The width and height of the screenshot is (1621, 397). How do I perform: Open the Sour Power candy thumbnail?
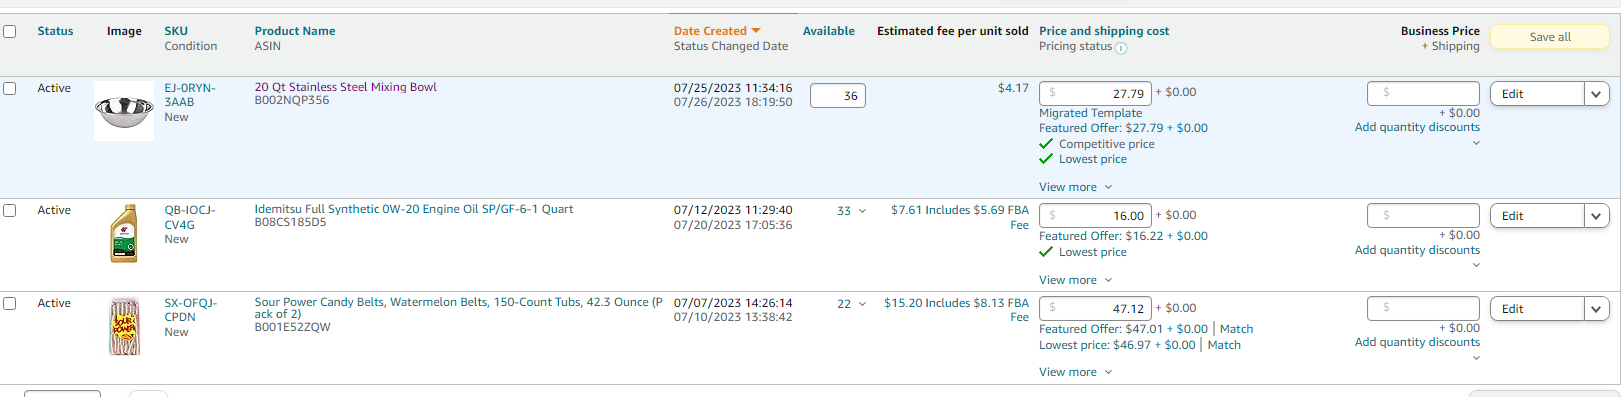(124, 326)
